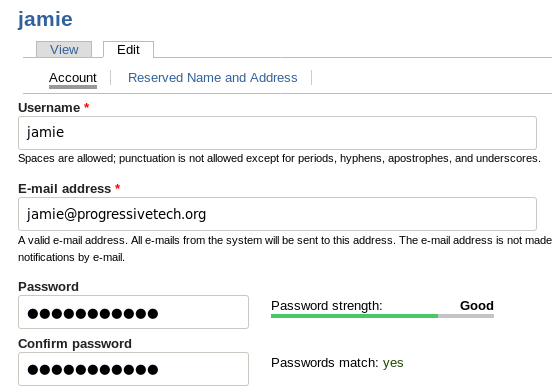
Task: Click the jamie page title heading
Action: coord(45,19)
